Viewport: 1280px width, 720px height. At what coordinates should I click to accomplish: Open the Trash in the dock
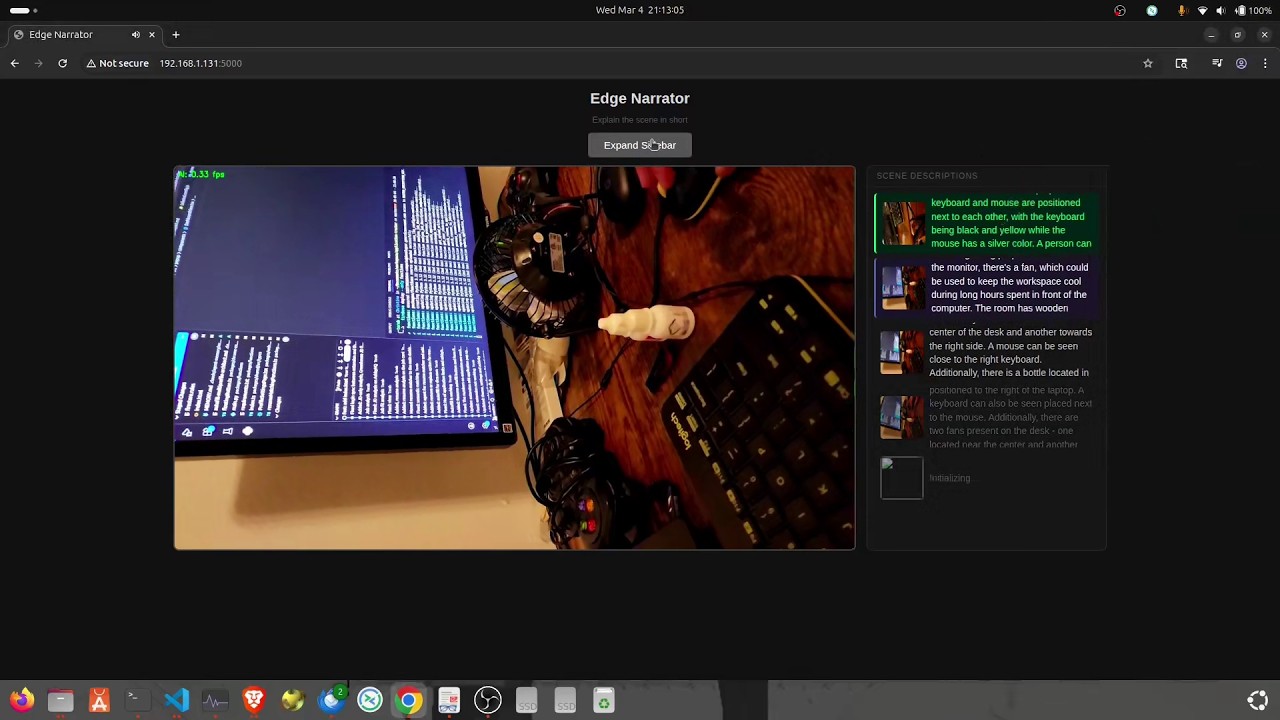[603, 701]
